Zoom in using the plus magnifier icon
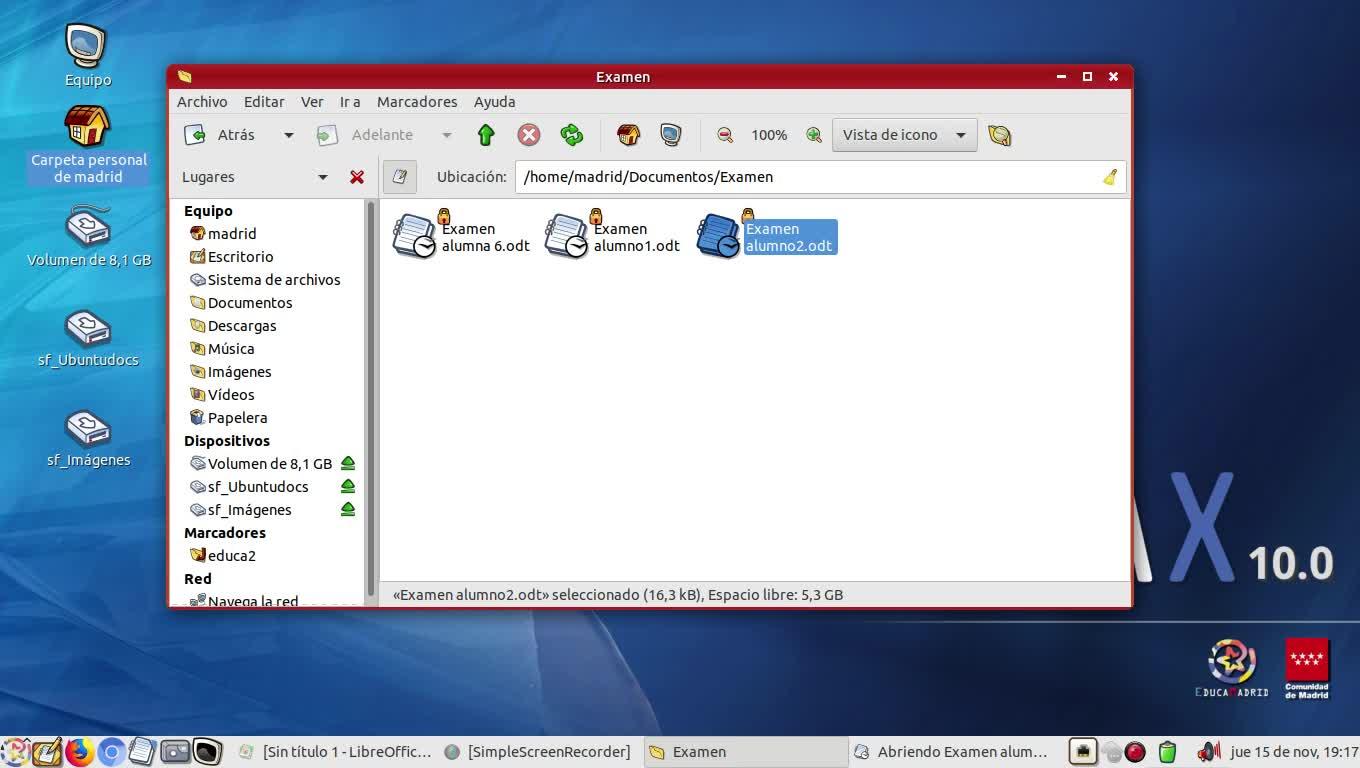The image size is (1360, 768). click(814, 135)
